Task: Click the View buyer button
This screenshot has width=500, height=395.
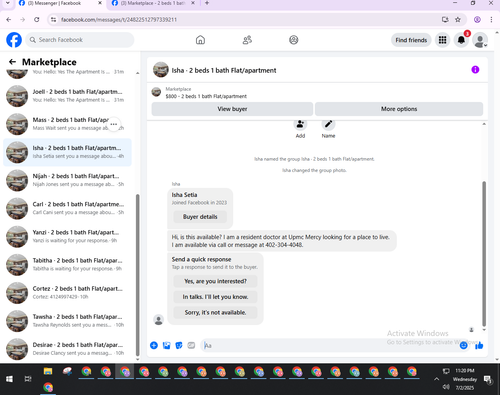Action: click(x=232, y=109)
